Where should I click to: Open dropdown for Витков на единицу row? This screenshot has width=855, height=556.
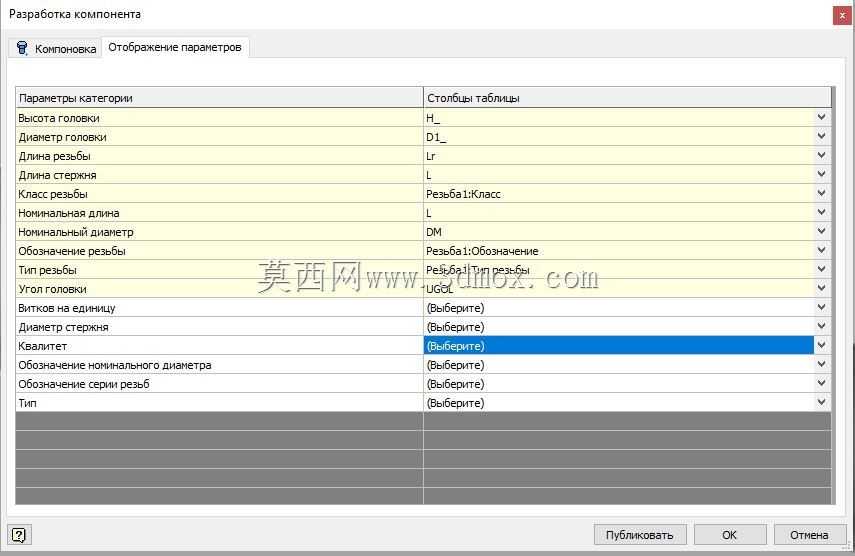[822, 307]
